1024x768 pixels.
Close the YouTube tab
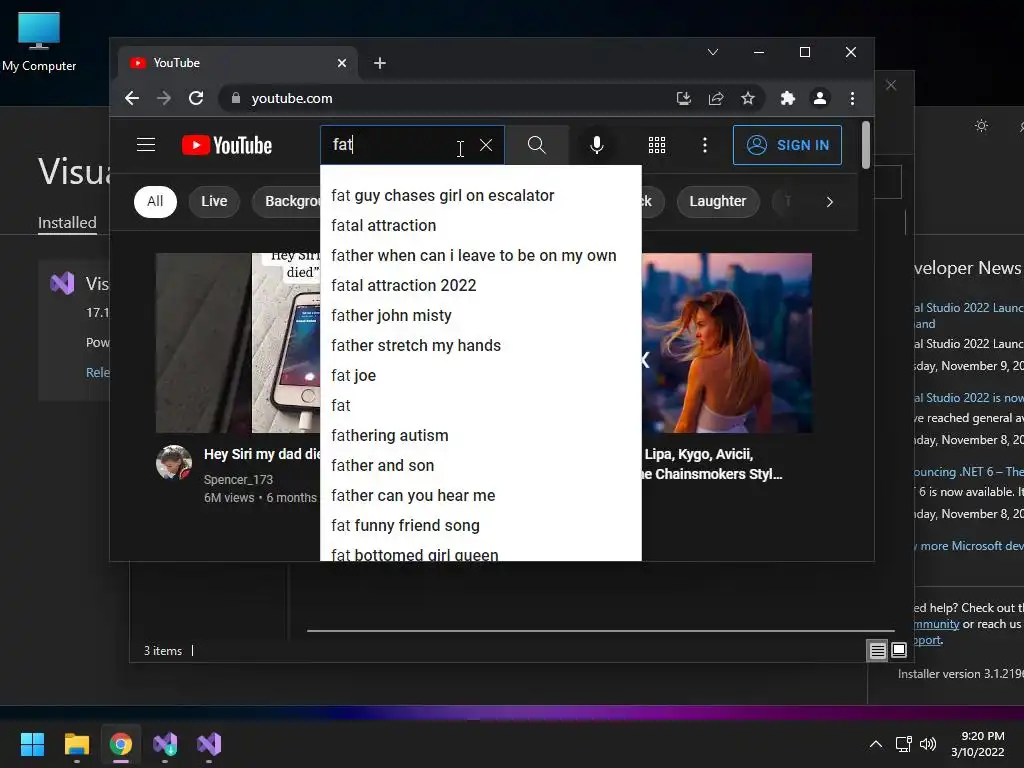[342, 63]
